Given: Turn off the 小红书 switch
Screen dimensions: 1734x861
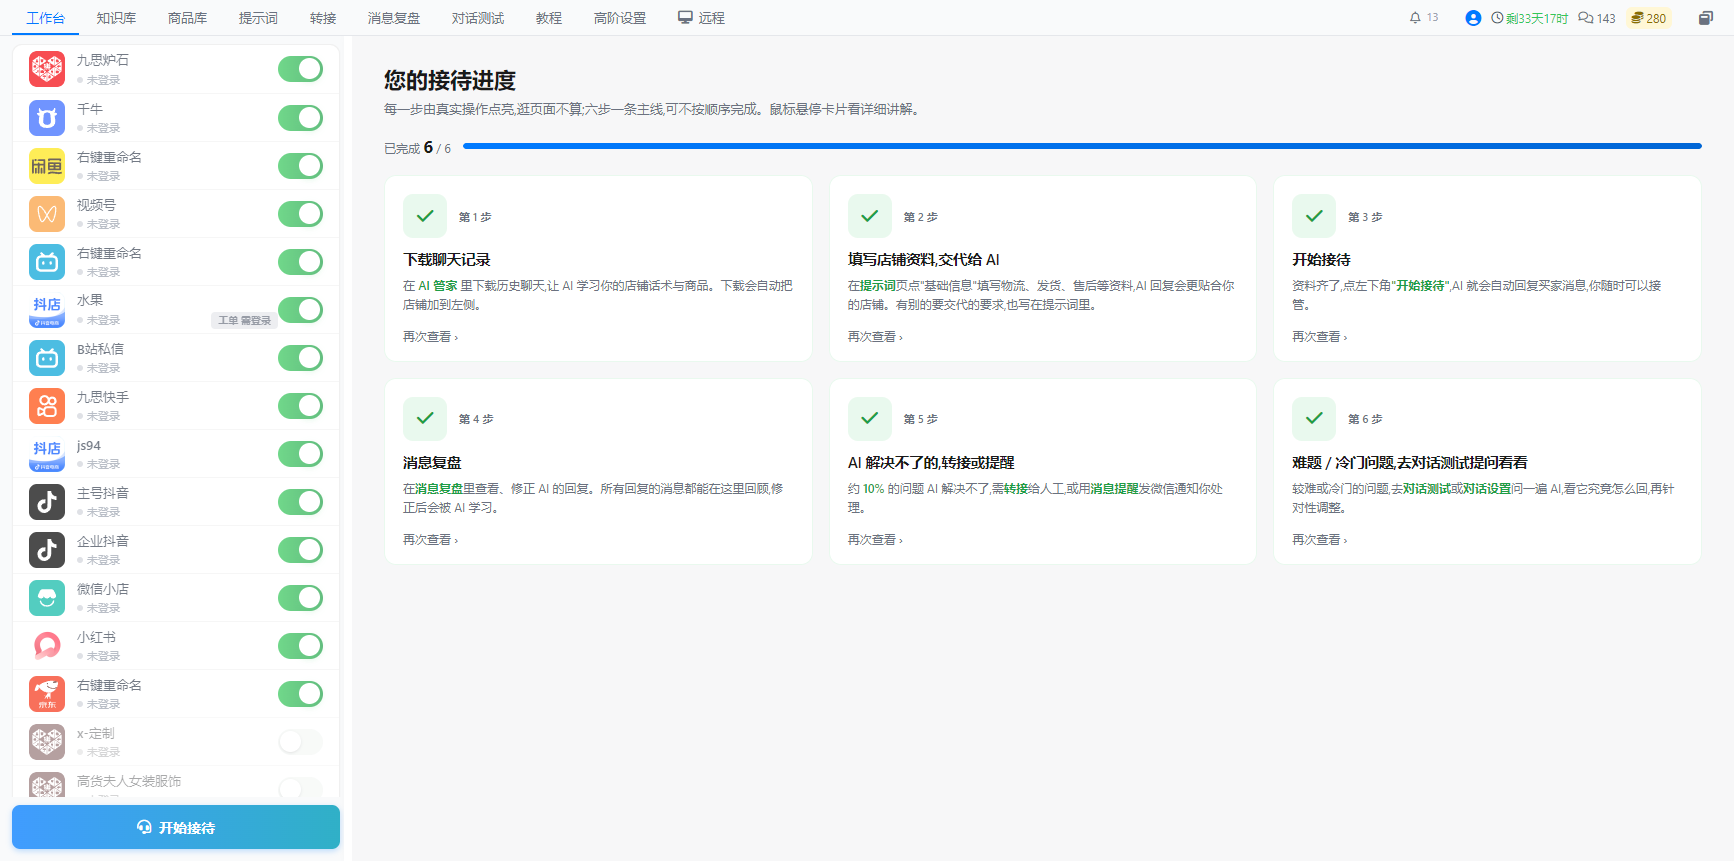Looking at the screenshot, I should (x=300, y=646).
